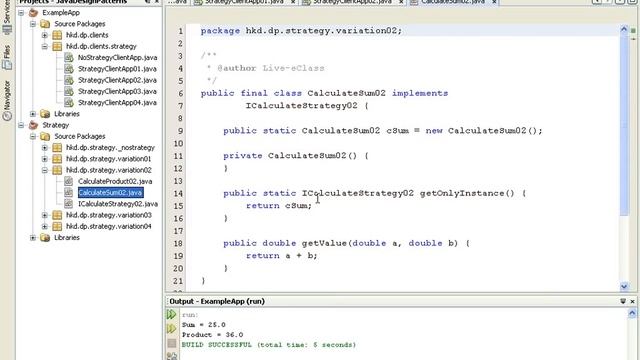Select the hkd.dp.clients.strategy package label
Image resolution: width=640 pixels, height=360 pixels.
[101, 47]
